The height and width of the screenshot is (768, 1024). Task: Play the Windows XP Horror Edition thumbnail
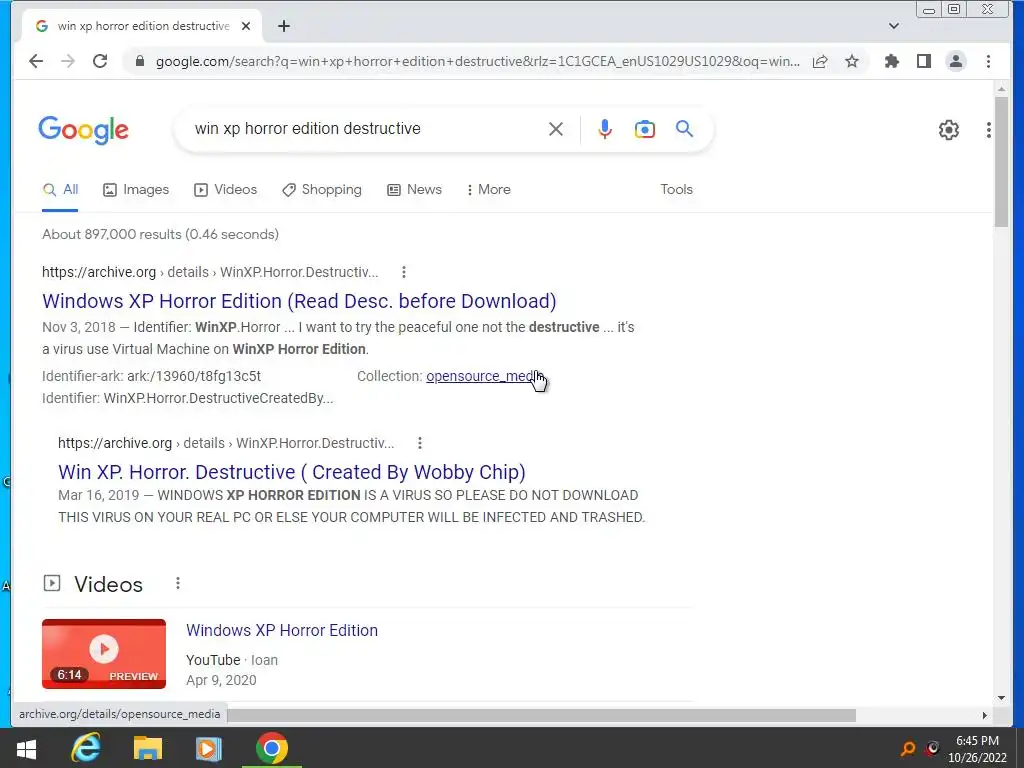click(104, 654)
